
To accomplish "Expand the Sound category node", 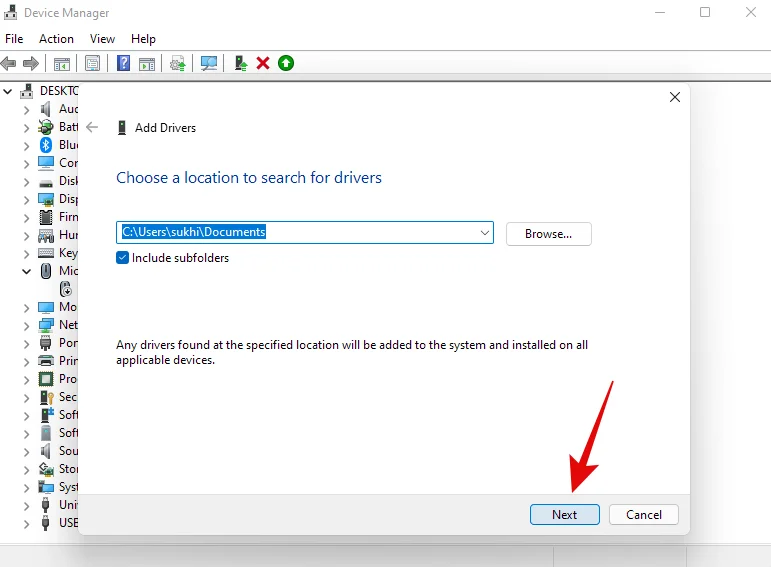I will coord(27,452).
